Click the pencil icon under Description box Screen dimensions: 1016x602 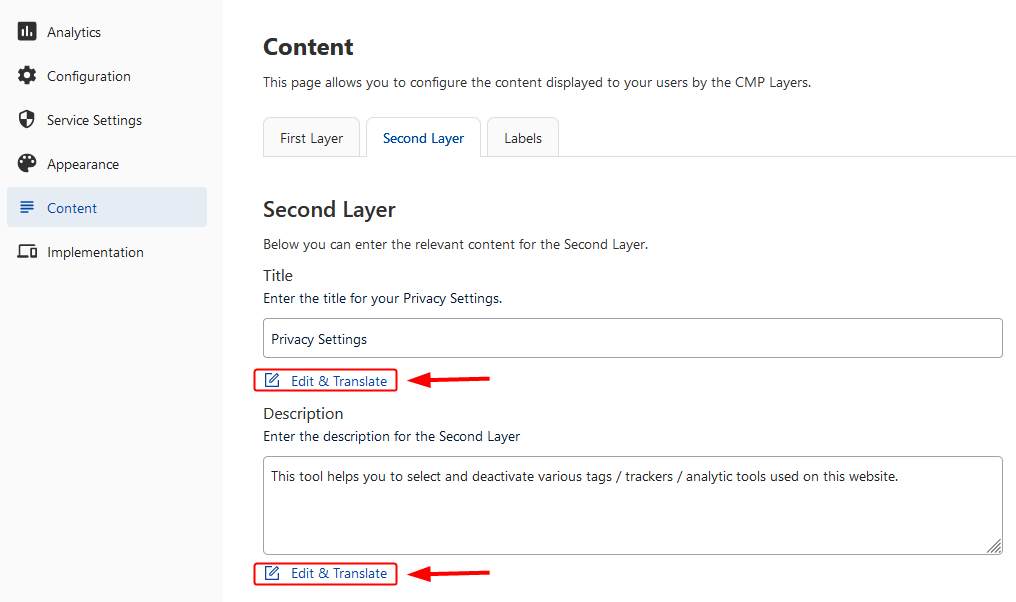coord(272,573)
